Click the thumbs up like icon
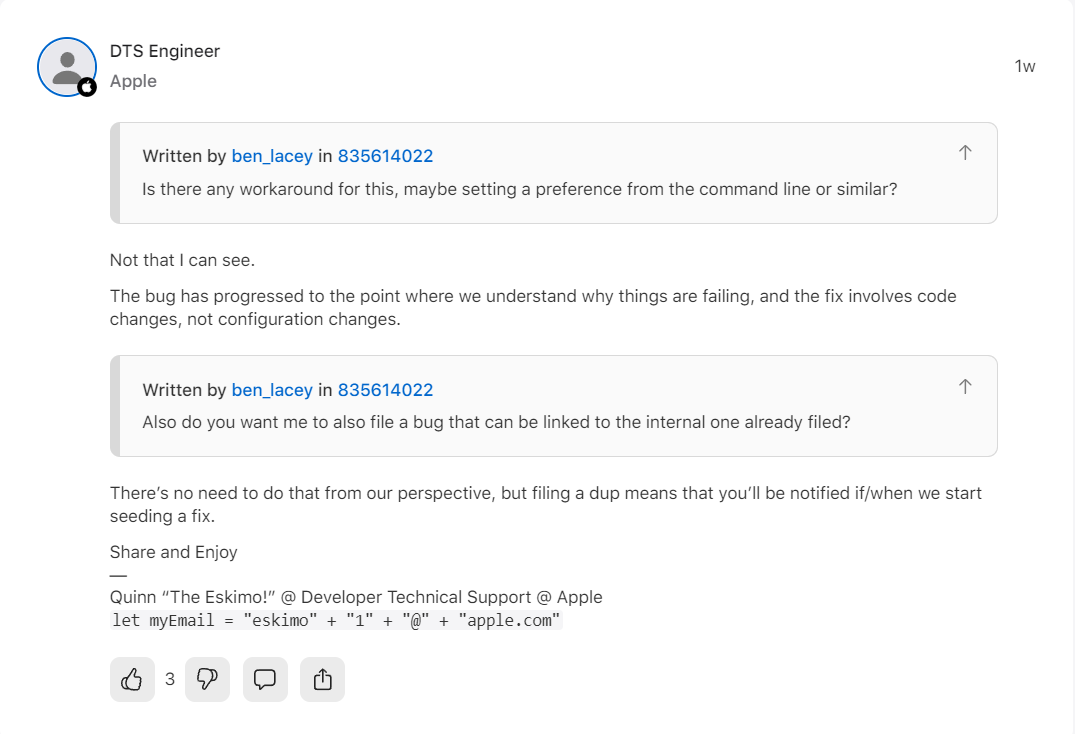This screenshot has height=734, width=1075. coord(132,679)
